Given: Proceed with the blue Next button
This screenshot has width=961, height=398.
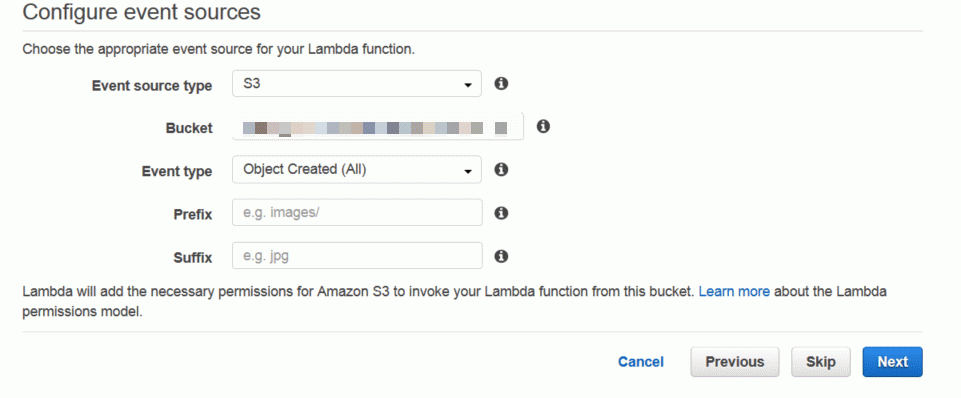Looking at the screenshot, I should click(892, 362).
